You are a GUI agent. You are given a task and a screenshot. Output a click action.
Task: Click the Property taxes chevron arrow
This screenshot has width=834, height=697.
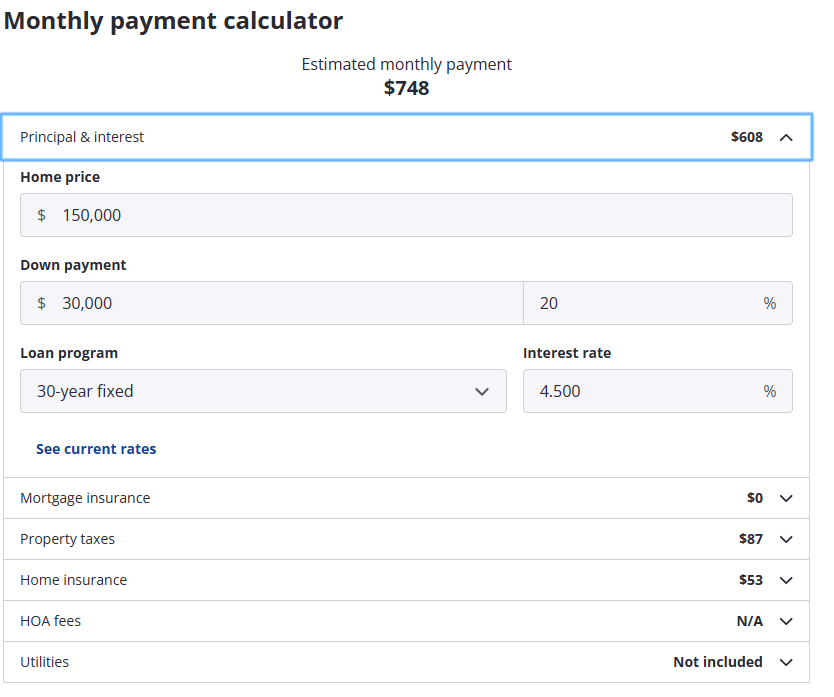[786, 539]
